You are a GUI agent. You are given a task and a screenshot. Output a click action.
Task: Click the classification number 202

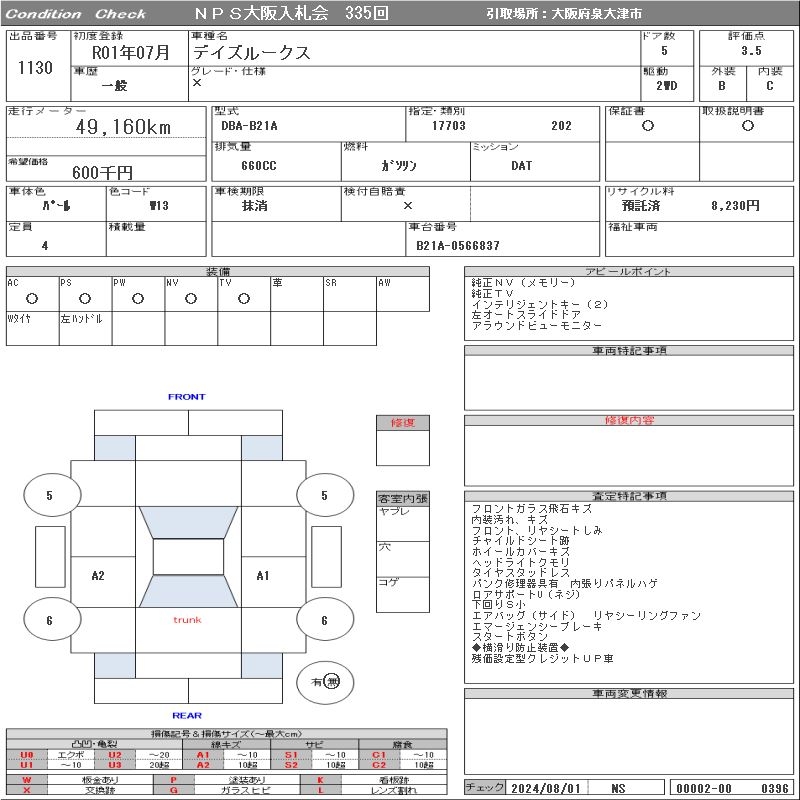[561, 126]
